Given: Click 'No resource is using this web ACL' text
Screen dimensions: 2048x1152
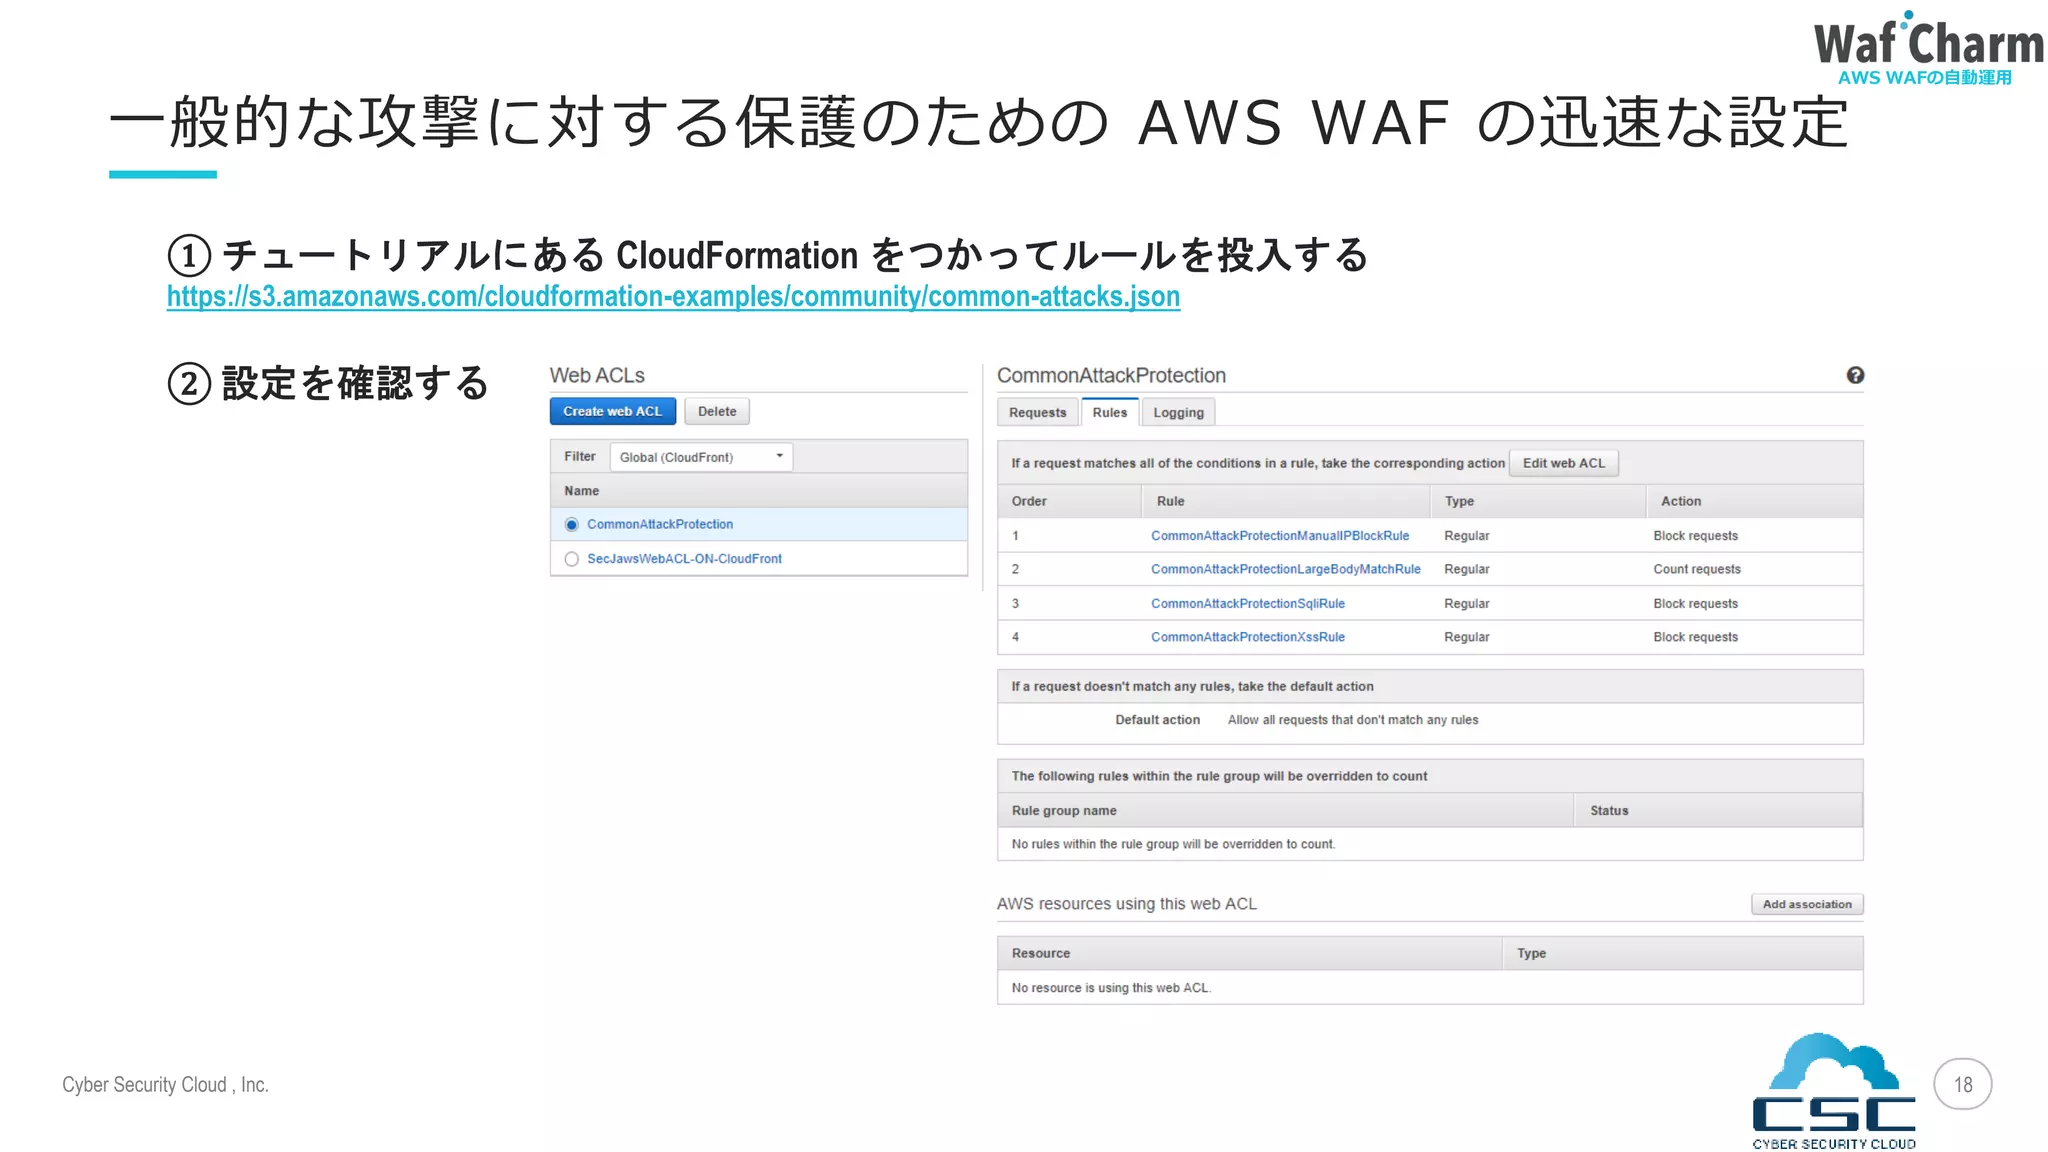Looking at the screenshot, I should click(x=1111, y=988).
